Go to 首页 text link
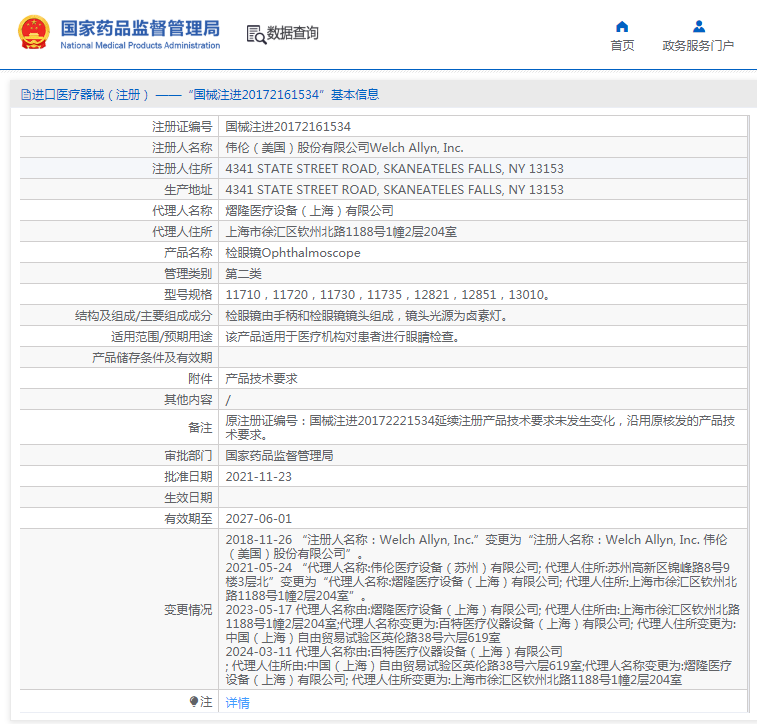Image resolution: width=757 pixels, height=724 pixels. point(622,45)
